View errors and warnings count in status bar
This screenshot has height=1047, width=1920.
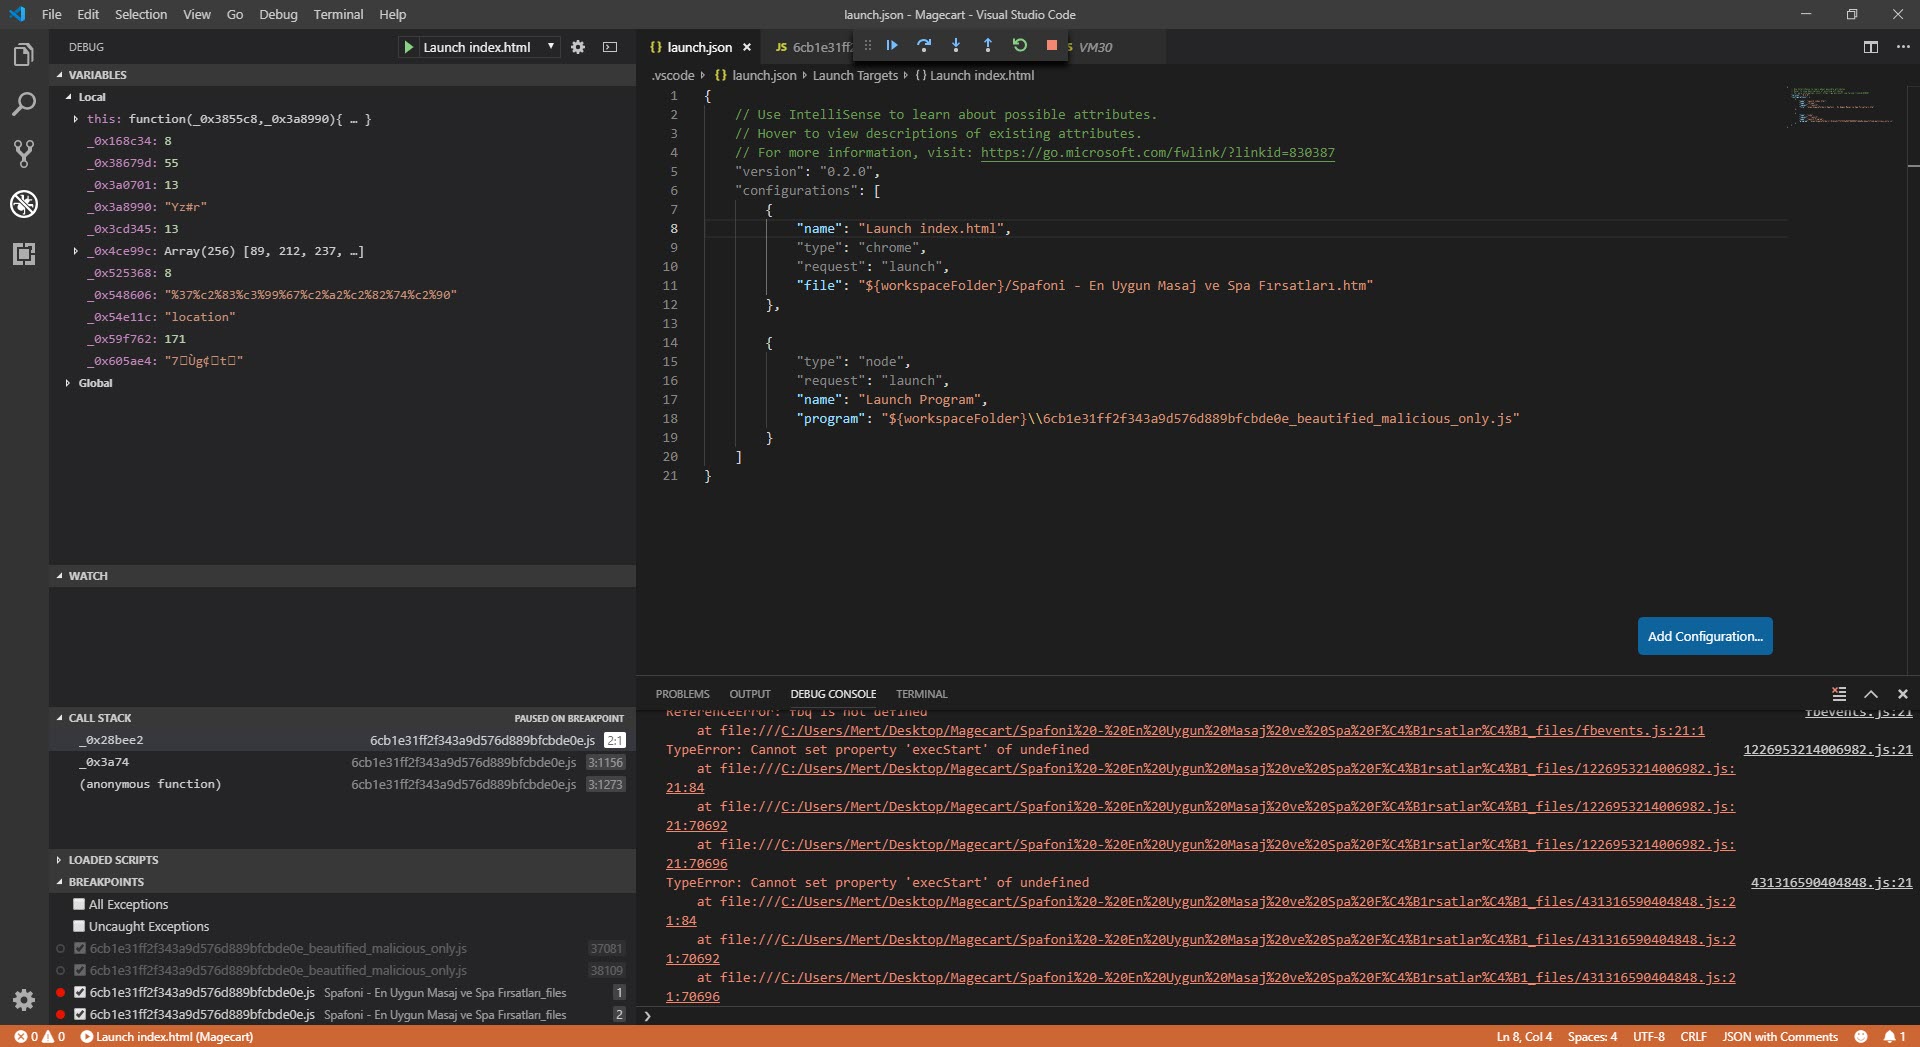point(39,1037)
